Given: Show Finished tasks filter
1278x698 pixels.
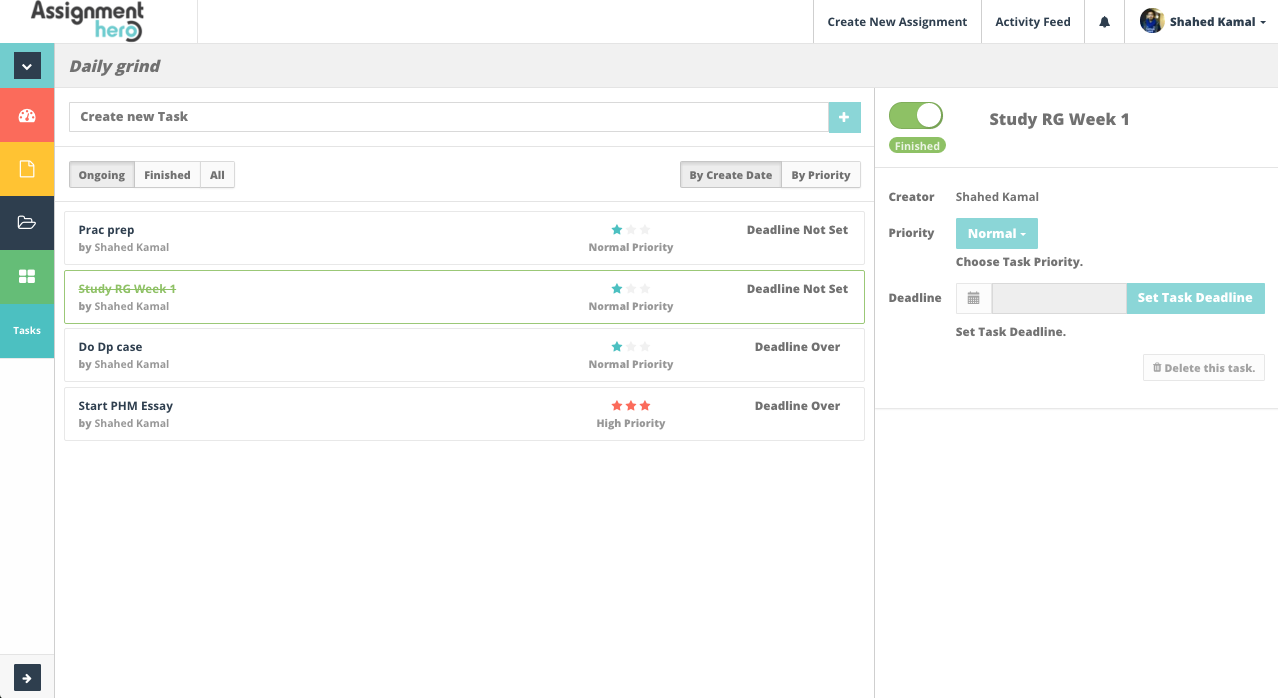Looking at the screenshot, I should point(167,175).
